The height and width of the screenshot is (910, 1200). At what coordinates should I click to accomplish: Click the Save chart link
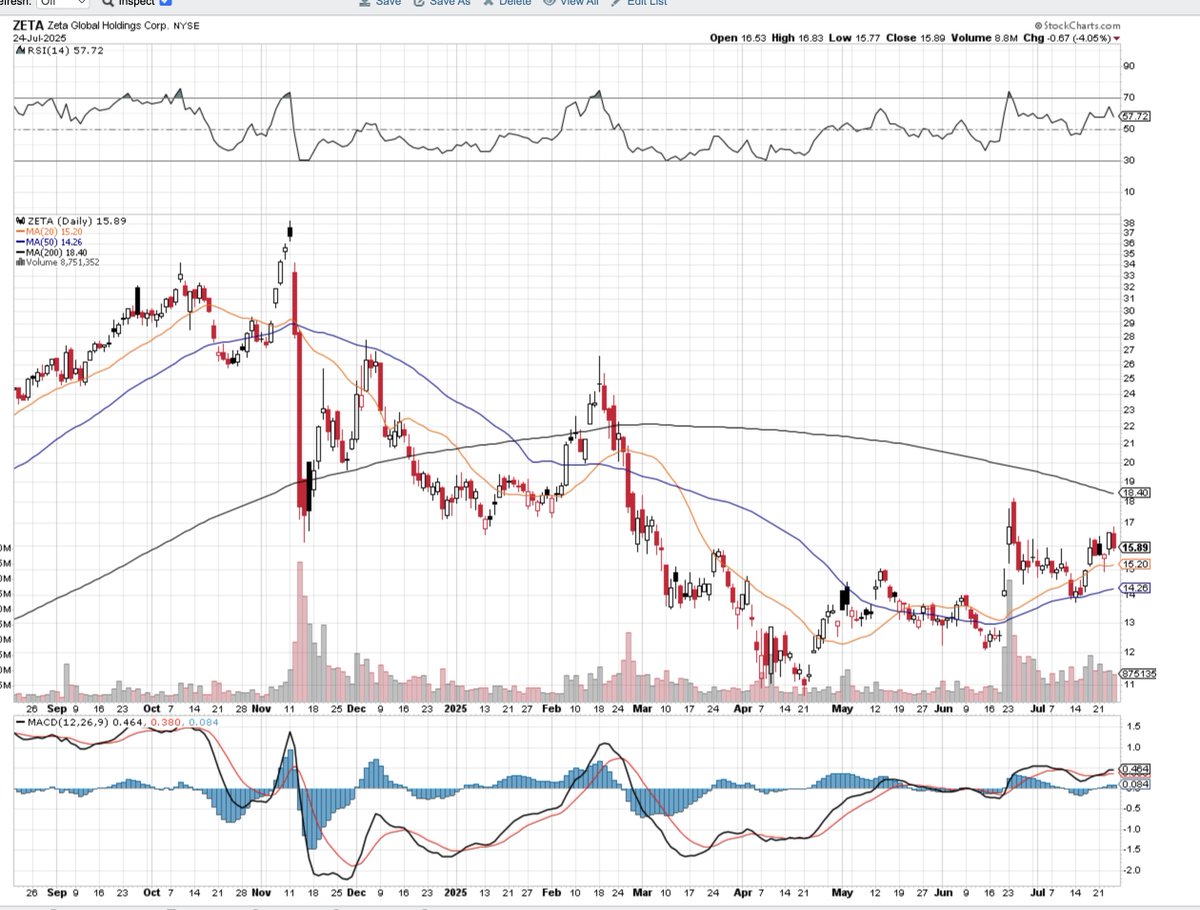pyautogui.click(x=379, y=3)
